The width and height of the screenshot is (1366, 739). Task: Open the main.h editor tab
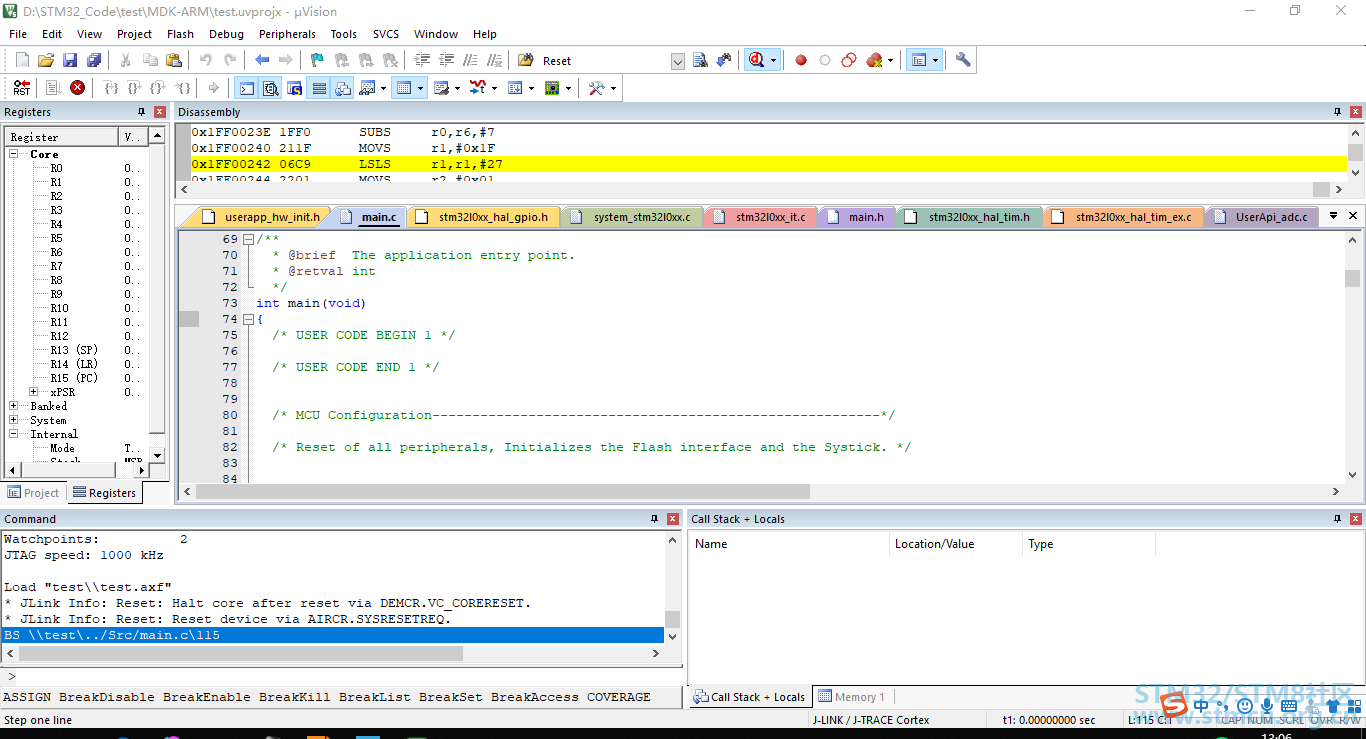856,217
